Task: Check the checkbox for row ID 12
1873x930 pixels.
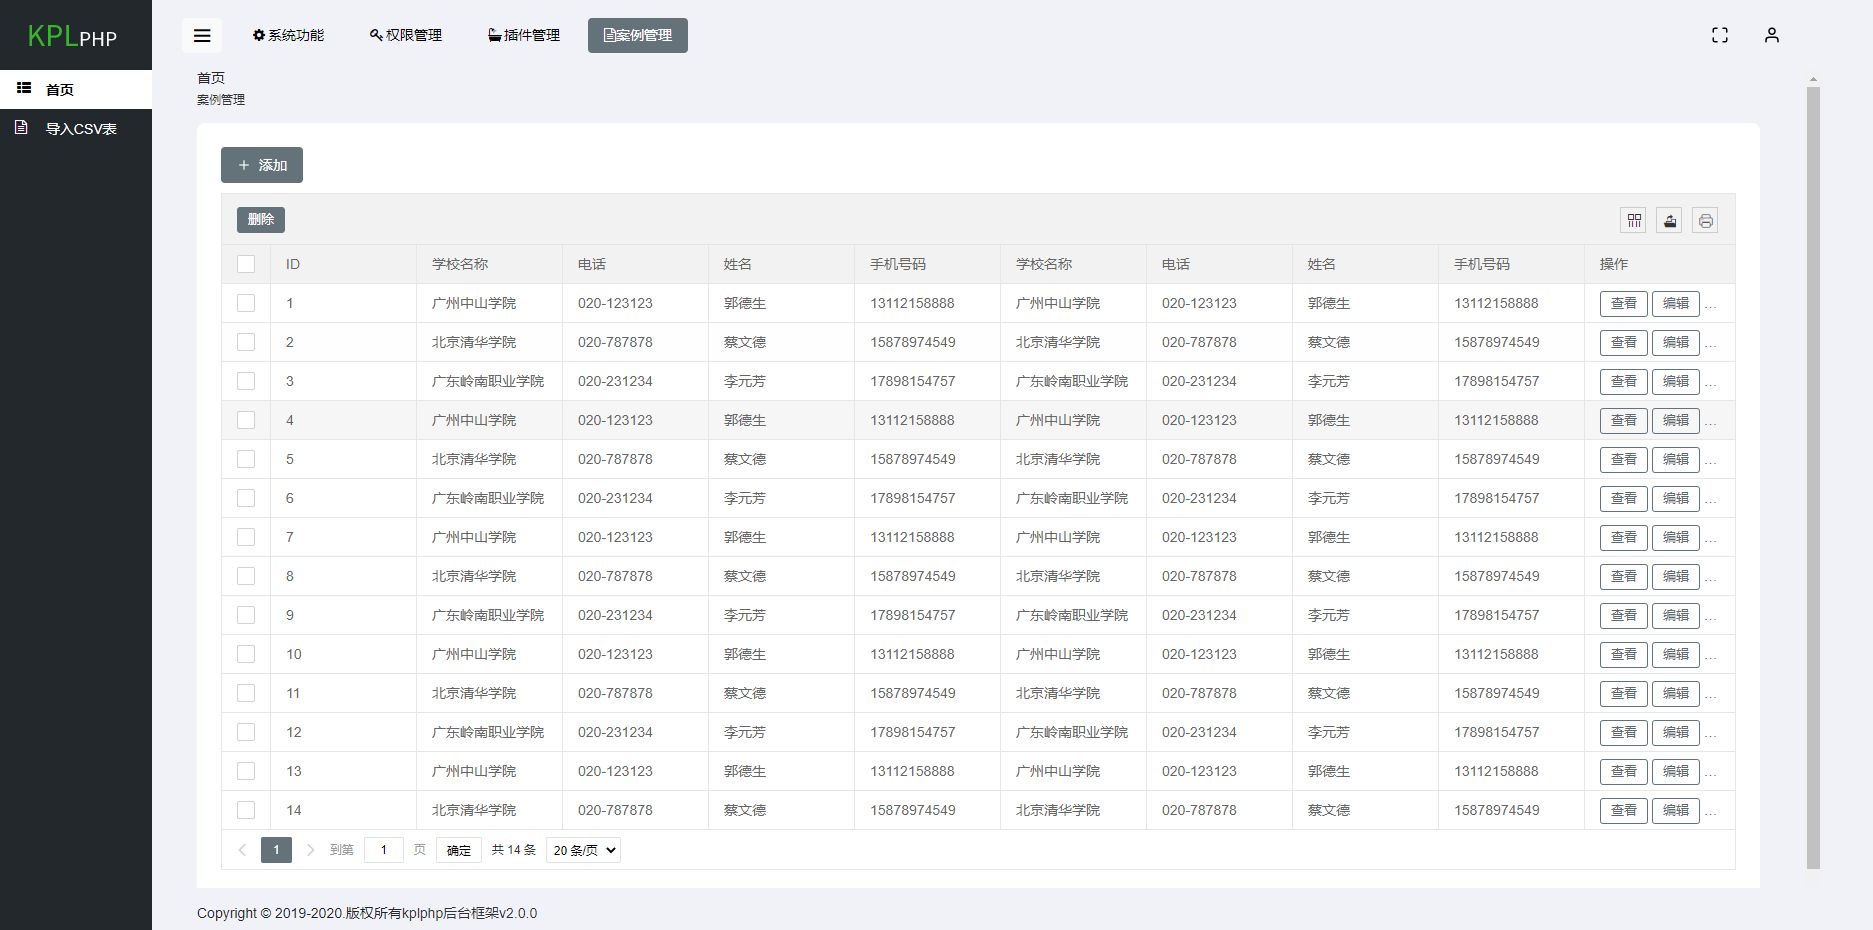Action: click(246, 732)
